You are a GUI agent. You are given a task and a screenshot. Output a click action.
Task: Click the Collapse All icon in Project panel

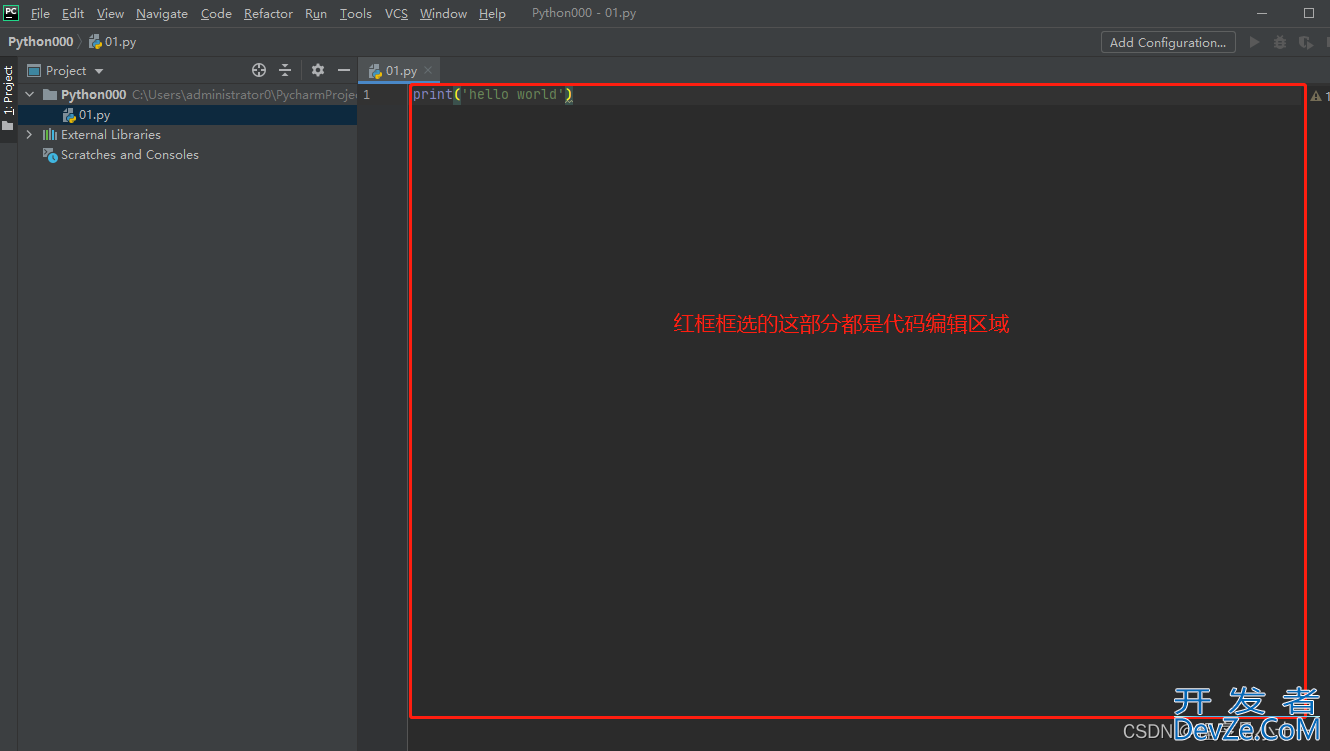tap(285, 70)
